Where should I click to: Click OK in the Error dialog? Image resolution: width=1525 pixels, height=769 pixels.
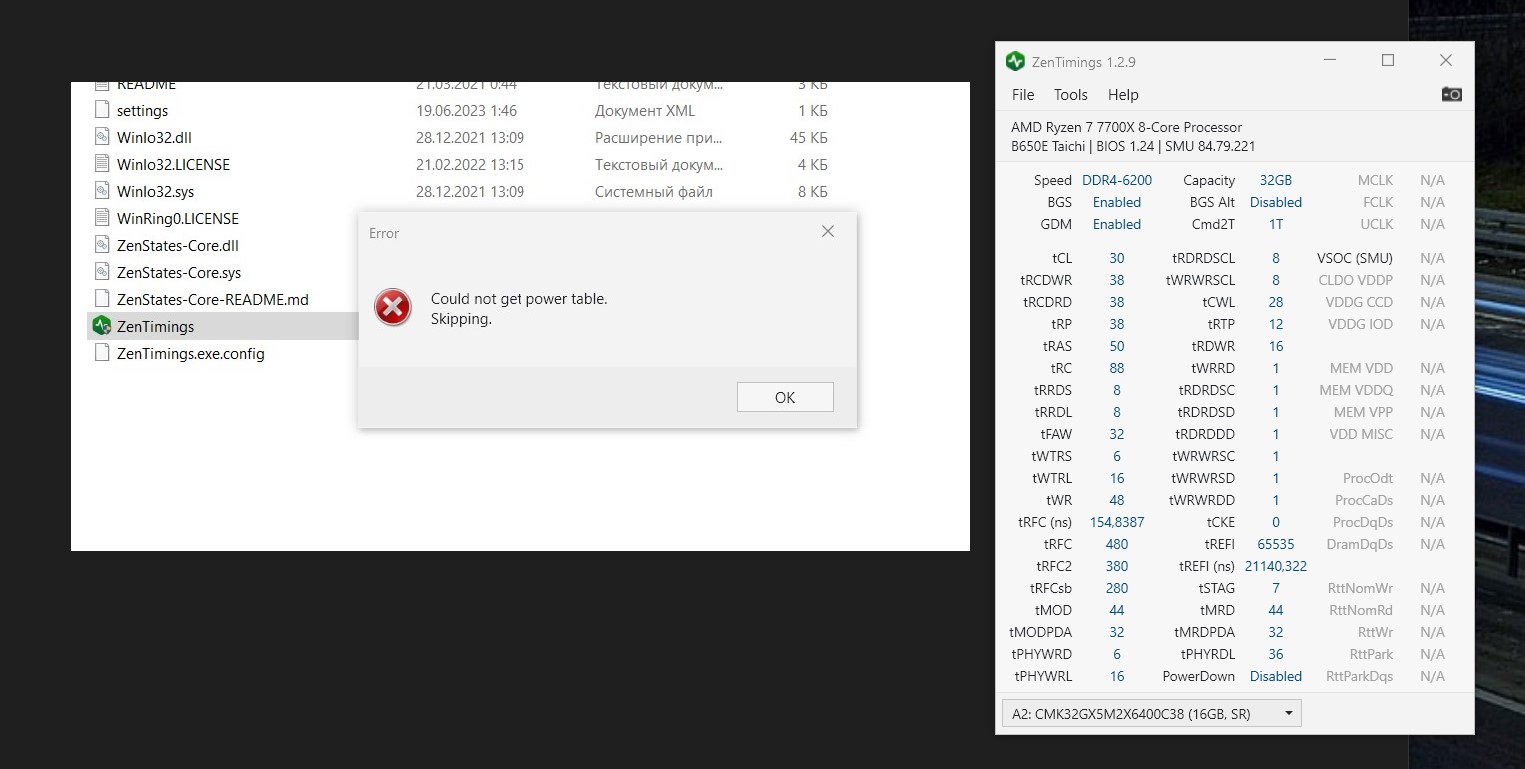tap(785, 397)
